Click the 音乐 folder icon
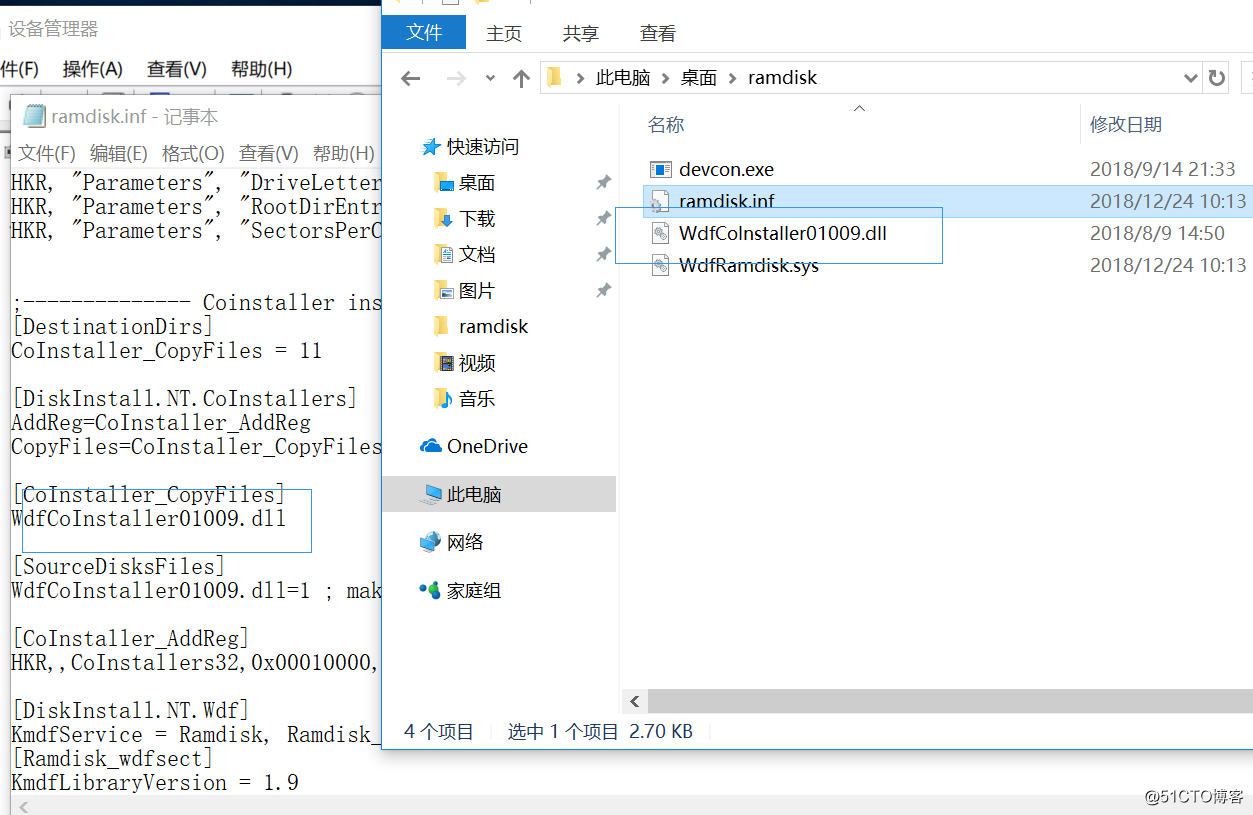The image size is (1253, 815). pyautogui.click(x=444, y=399)
